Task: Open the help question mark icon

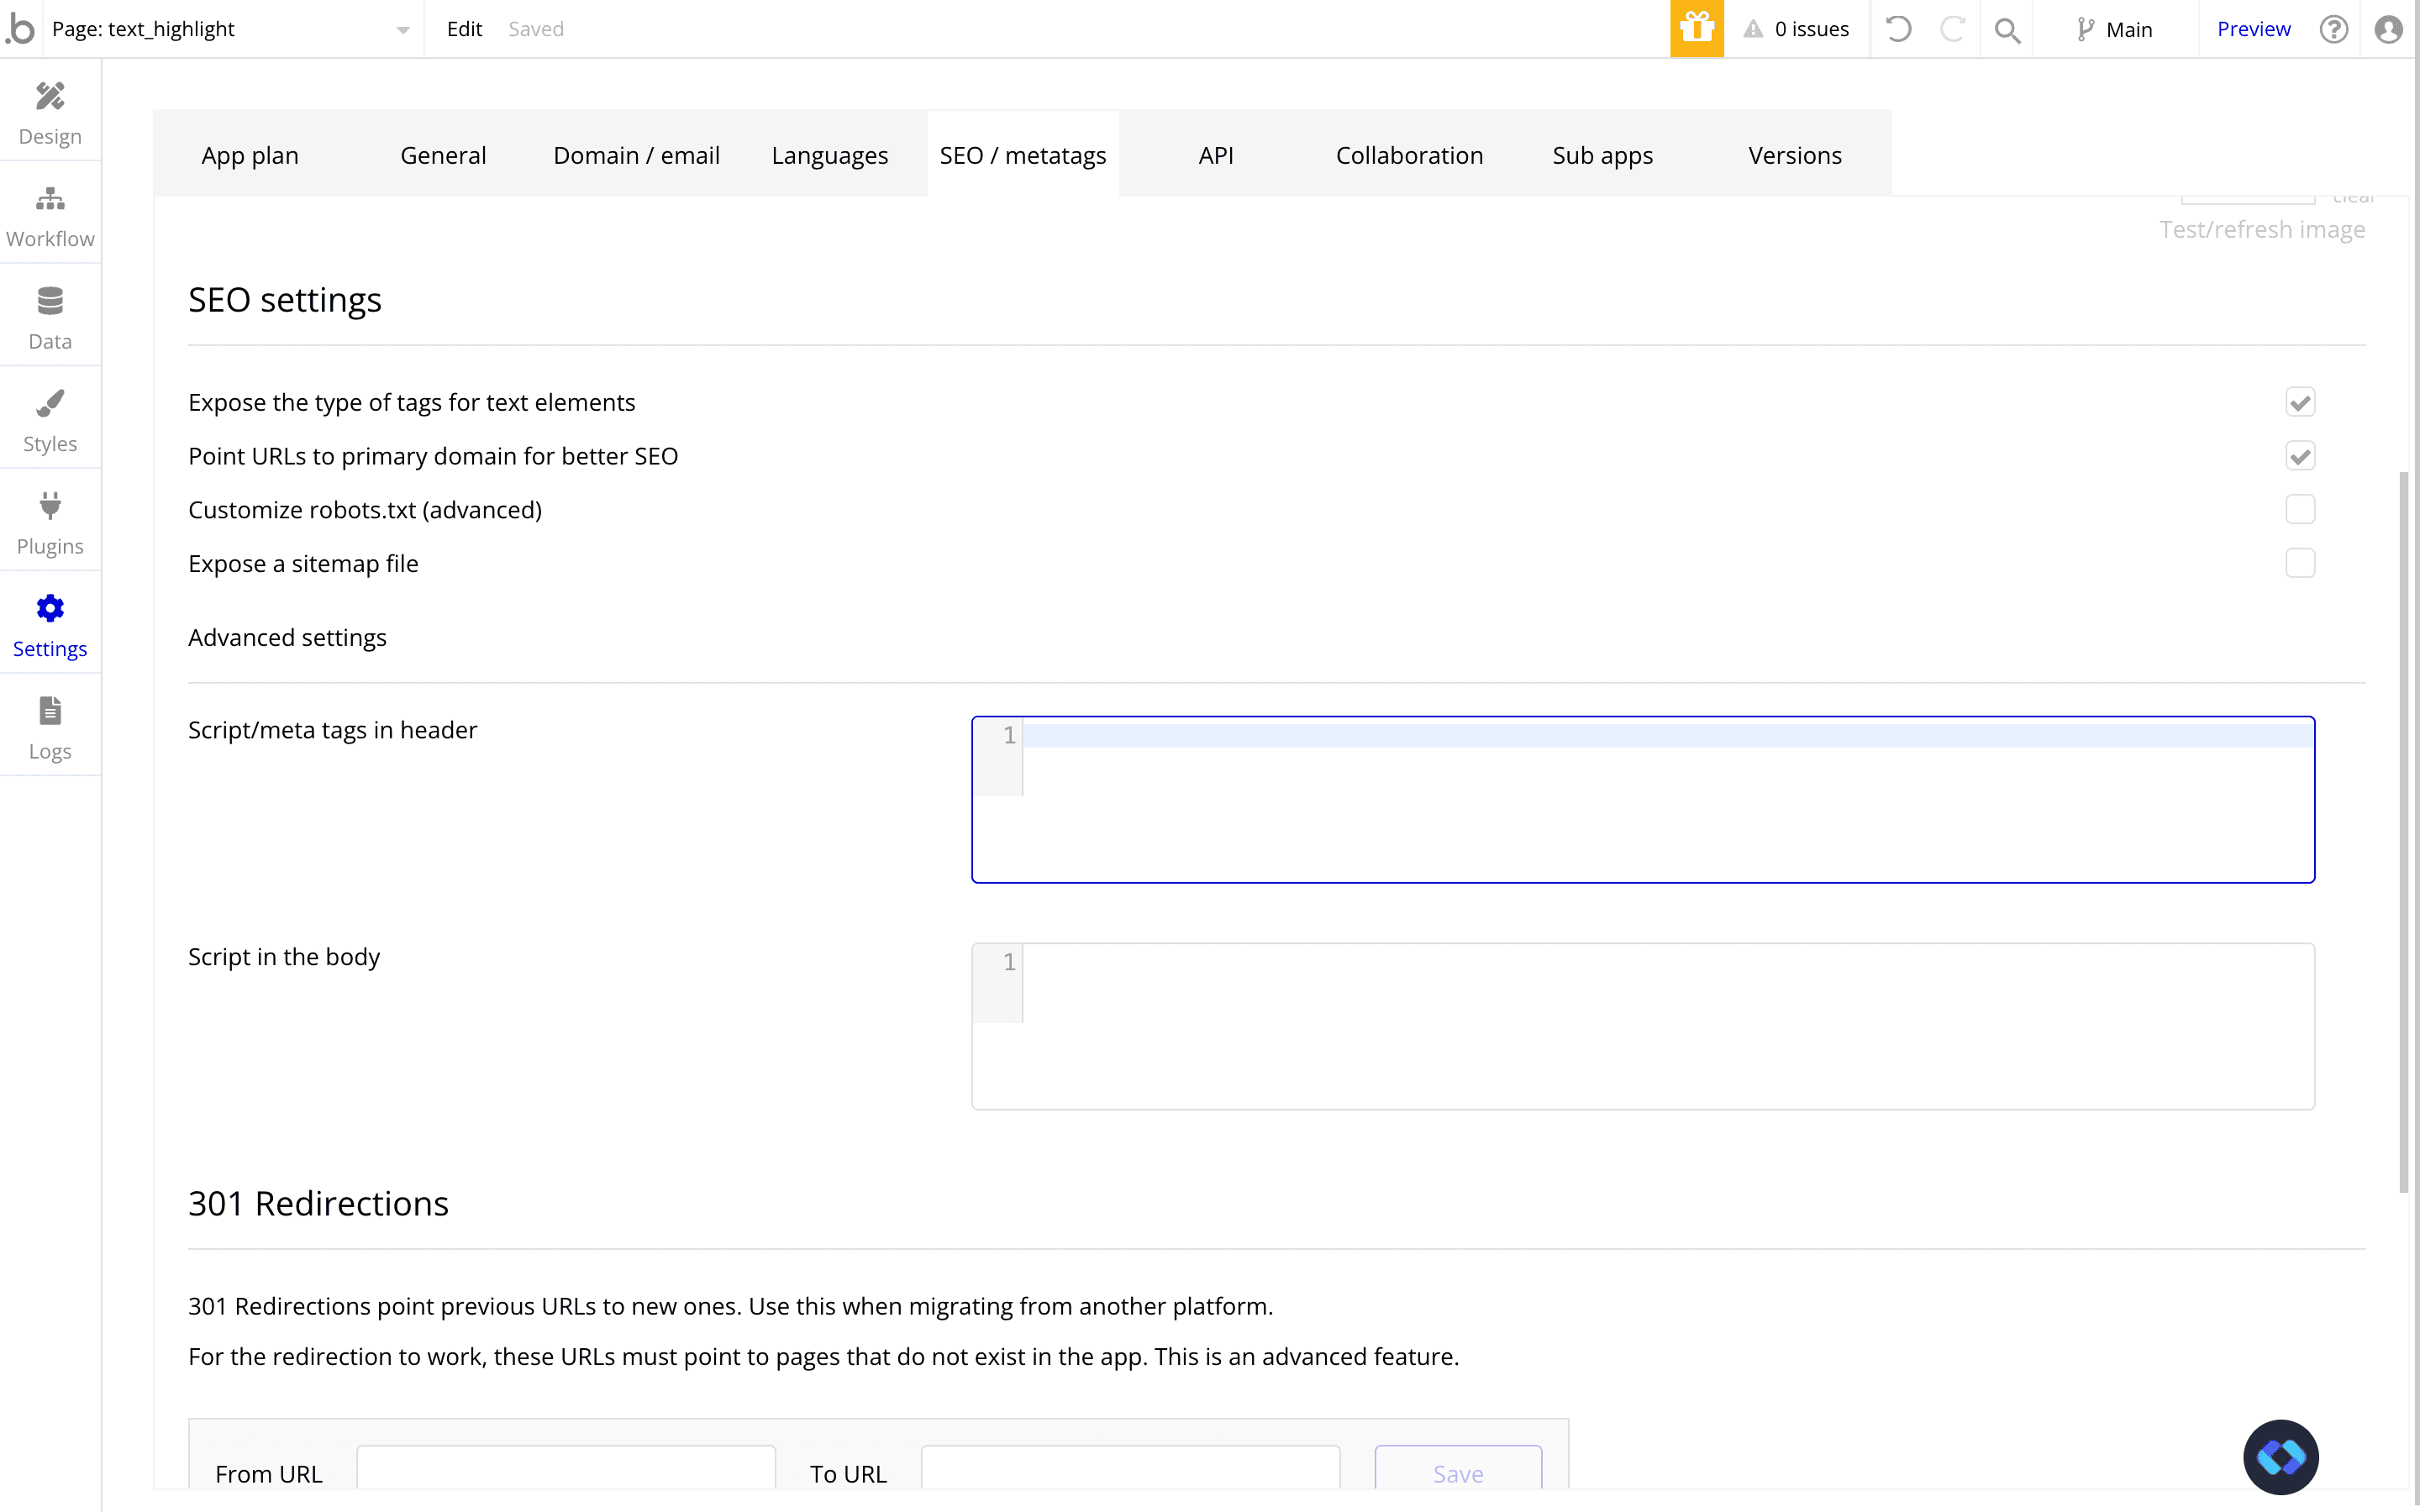Action: tap(2333, 29)
